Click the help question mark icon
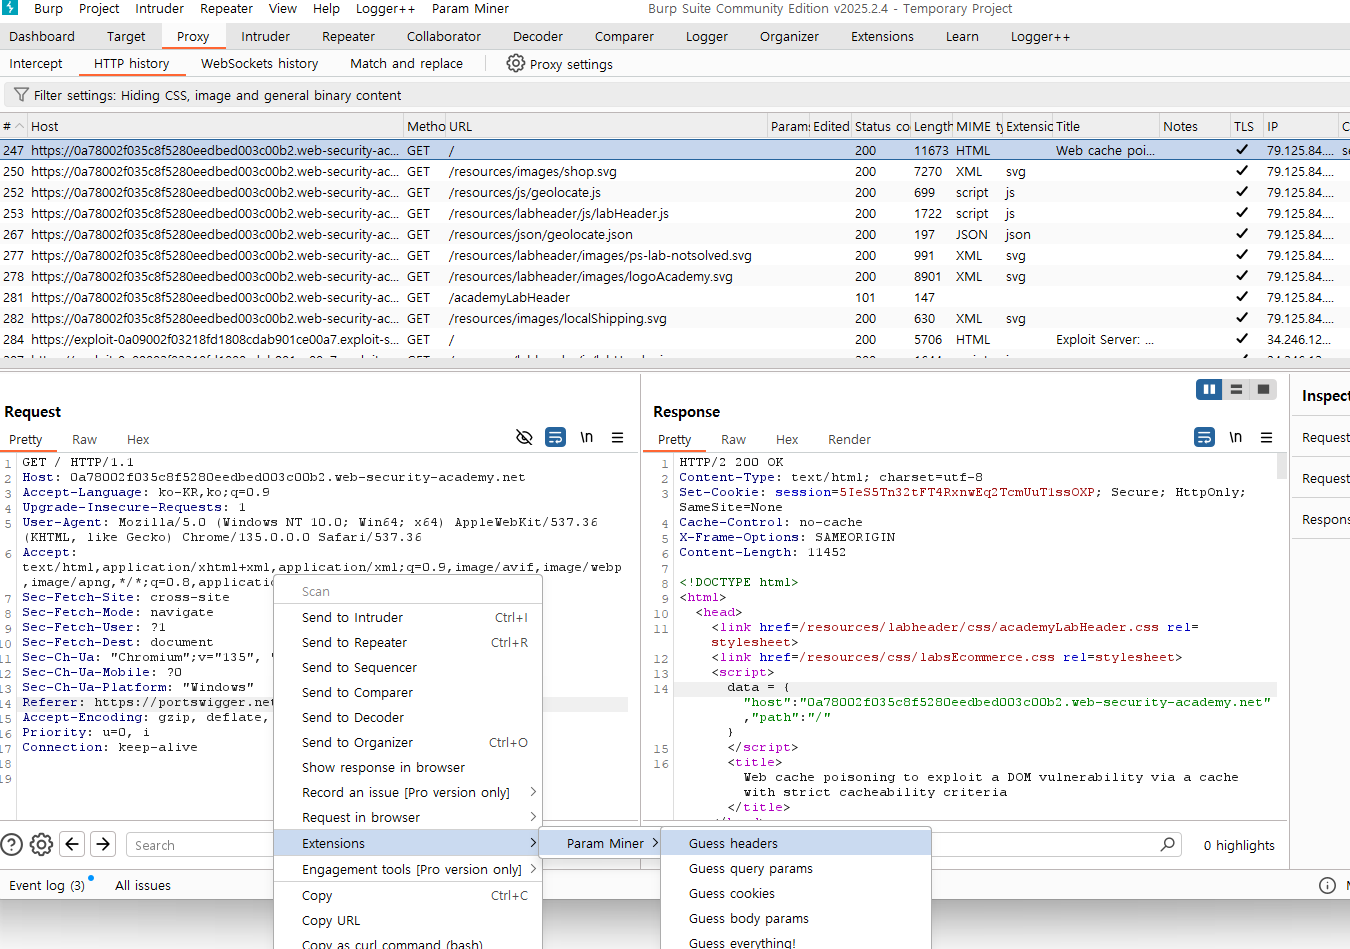Viewport: 1350px width, 949px height. [11, 844]
